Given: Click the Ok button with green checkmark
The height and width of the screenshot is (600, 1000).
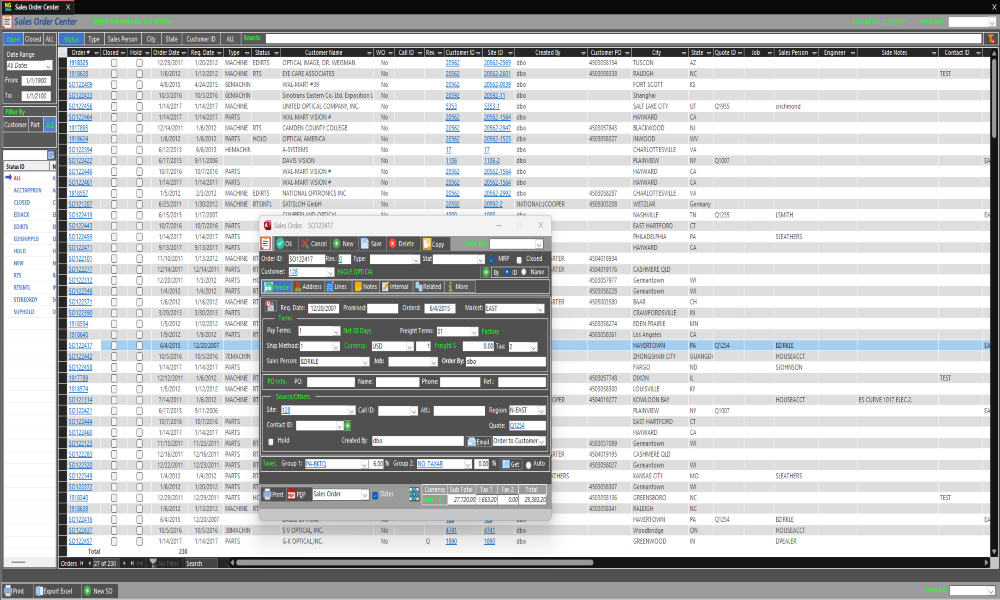Looking at the screenshot, I should pos(284,243).
